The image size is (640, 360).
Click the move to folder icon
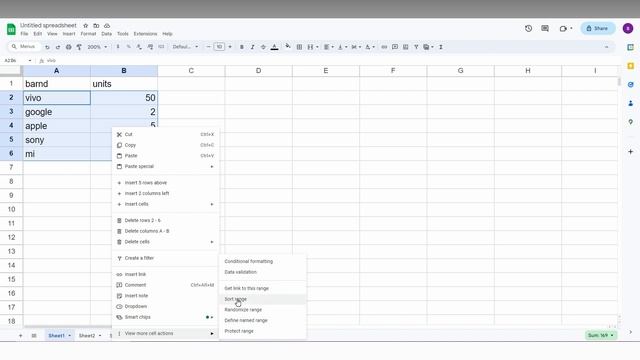pos(96,26)
